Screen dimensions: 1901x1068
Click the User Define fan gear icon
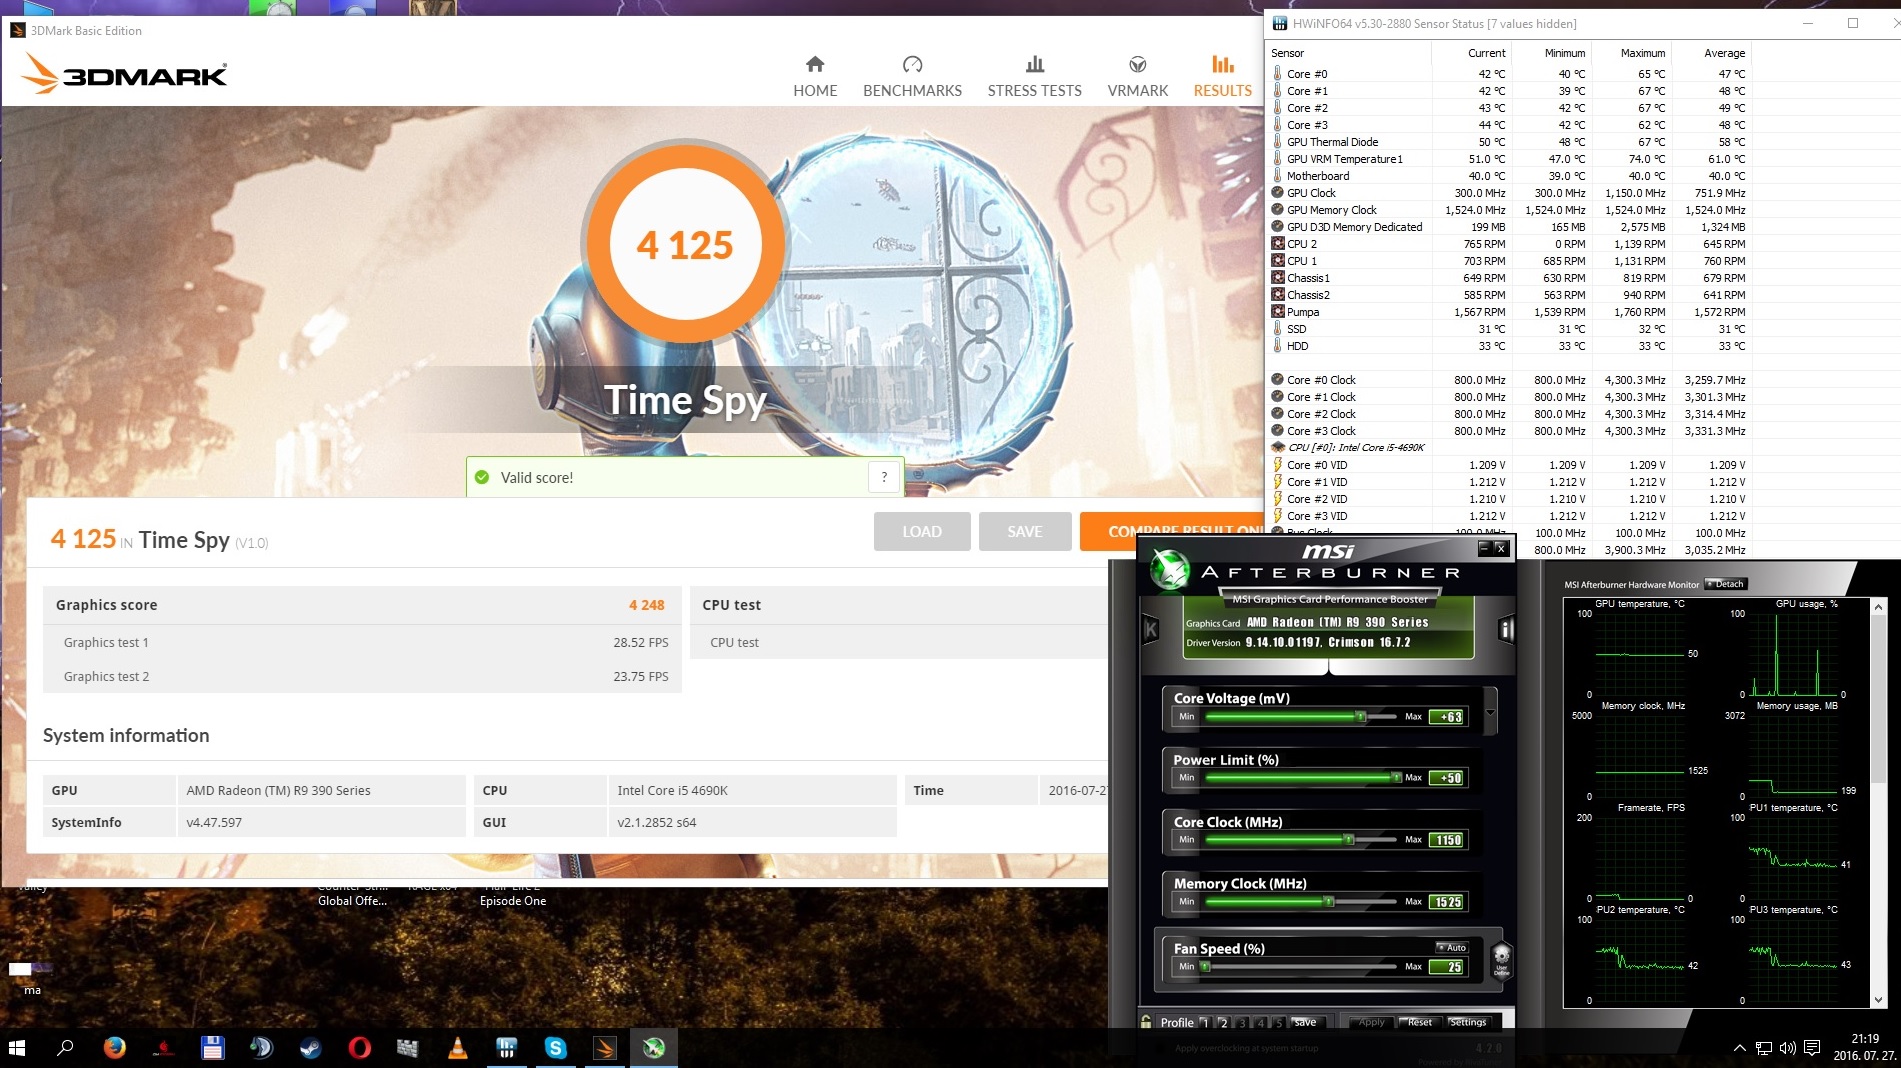(x=1501, y=960)
